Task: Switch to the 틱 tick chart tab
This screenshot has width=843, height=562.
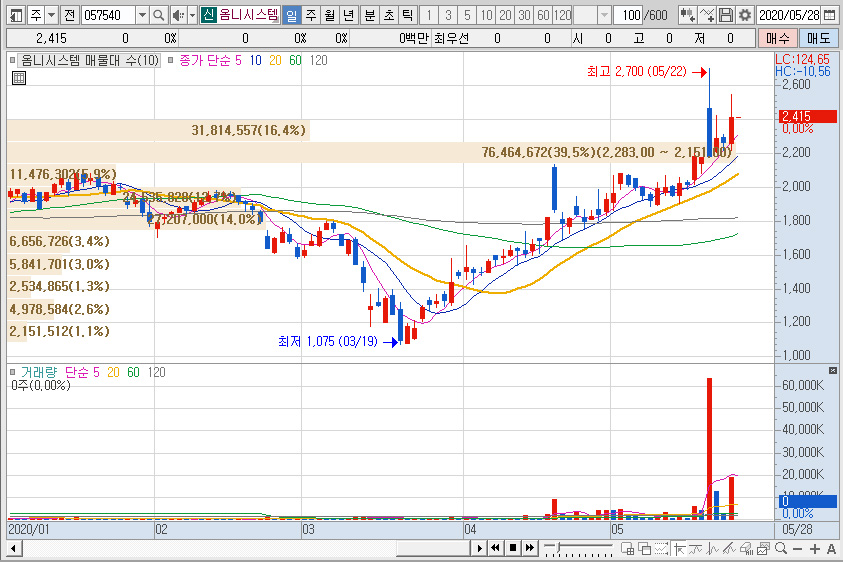Action: (408, 15)
